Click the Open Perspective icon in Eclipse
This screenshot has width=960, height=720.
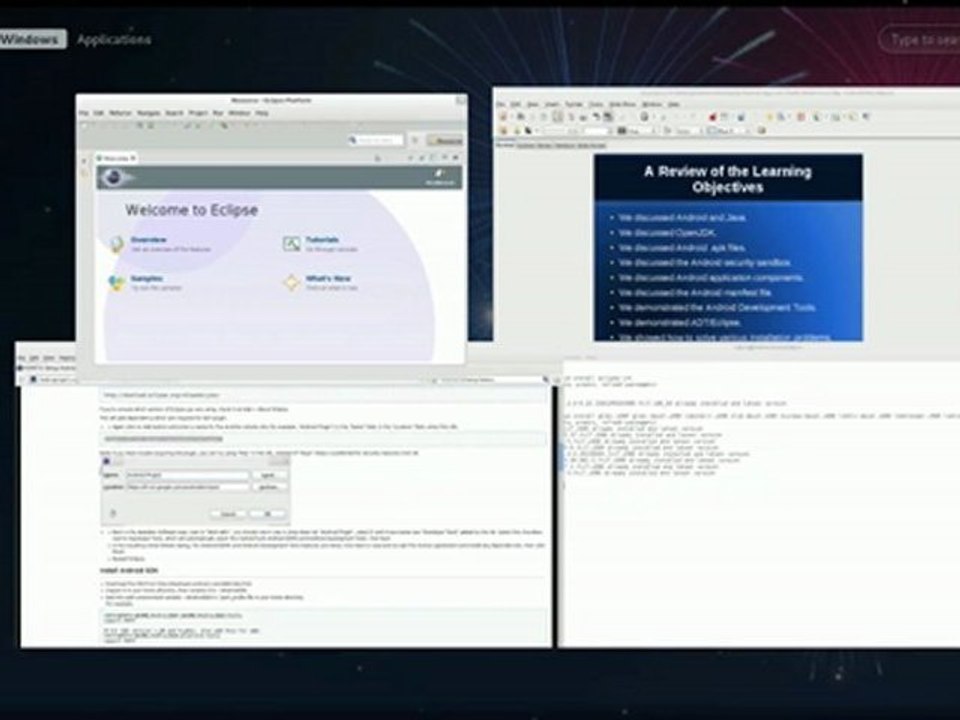[415, 140]
